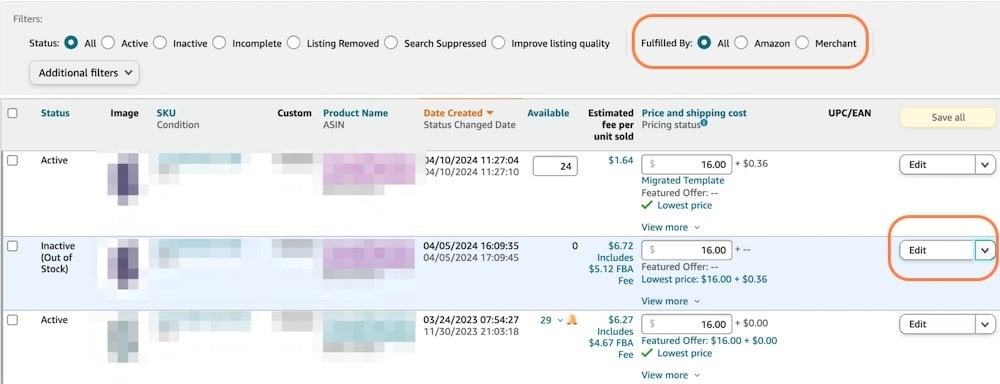The height and width of the screenshot is (384, 1000).
Task: Filter Fulfilled By to Amazon
Action: click(740, 43)
